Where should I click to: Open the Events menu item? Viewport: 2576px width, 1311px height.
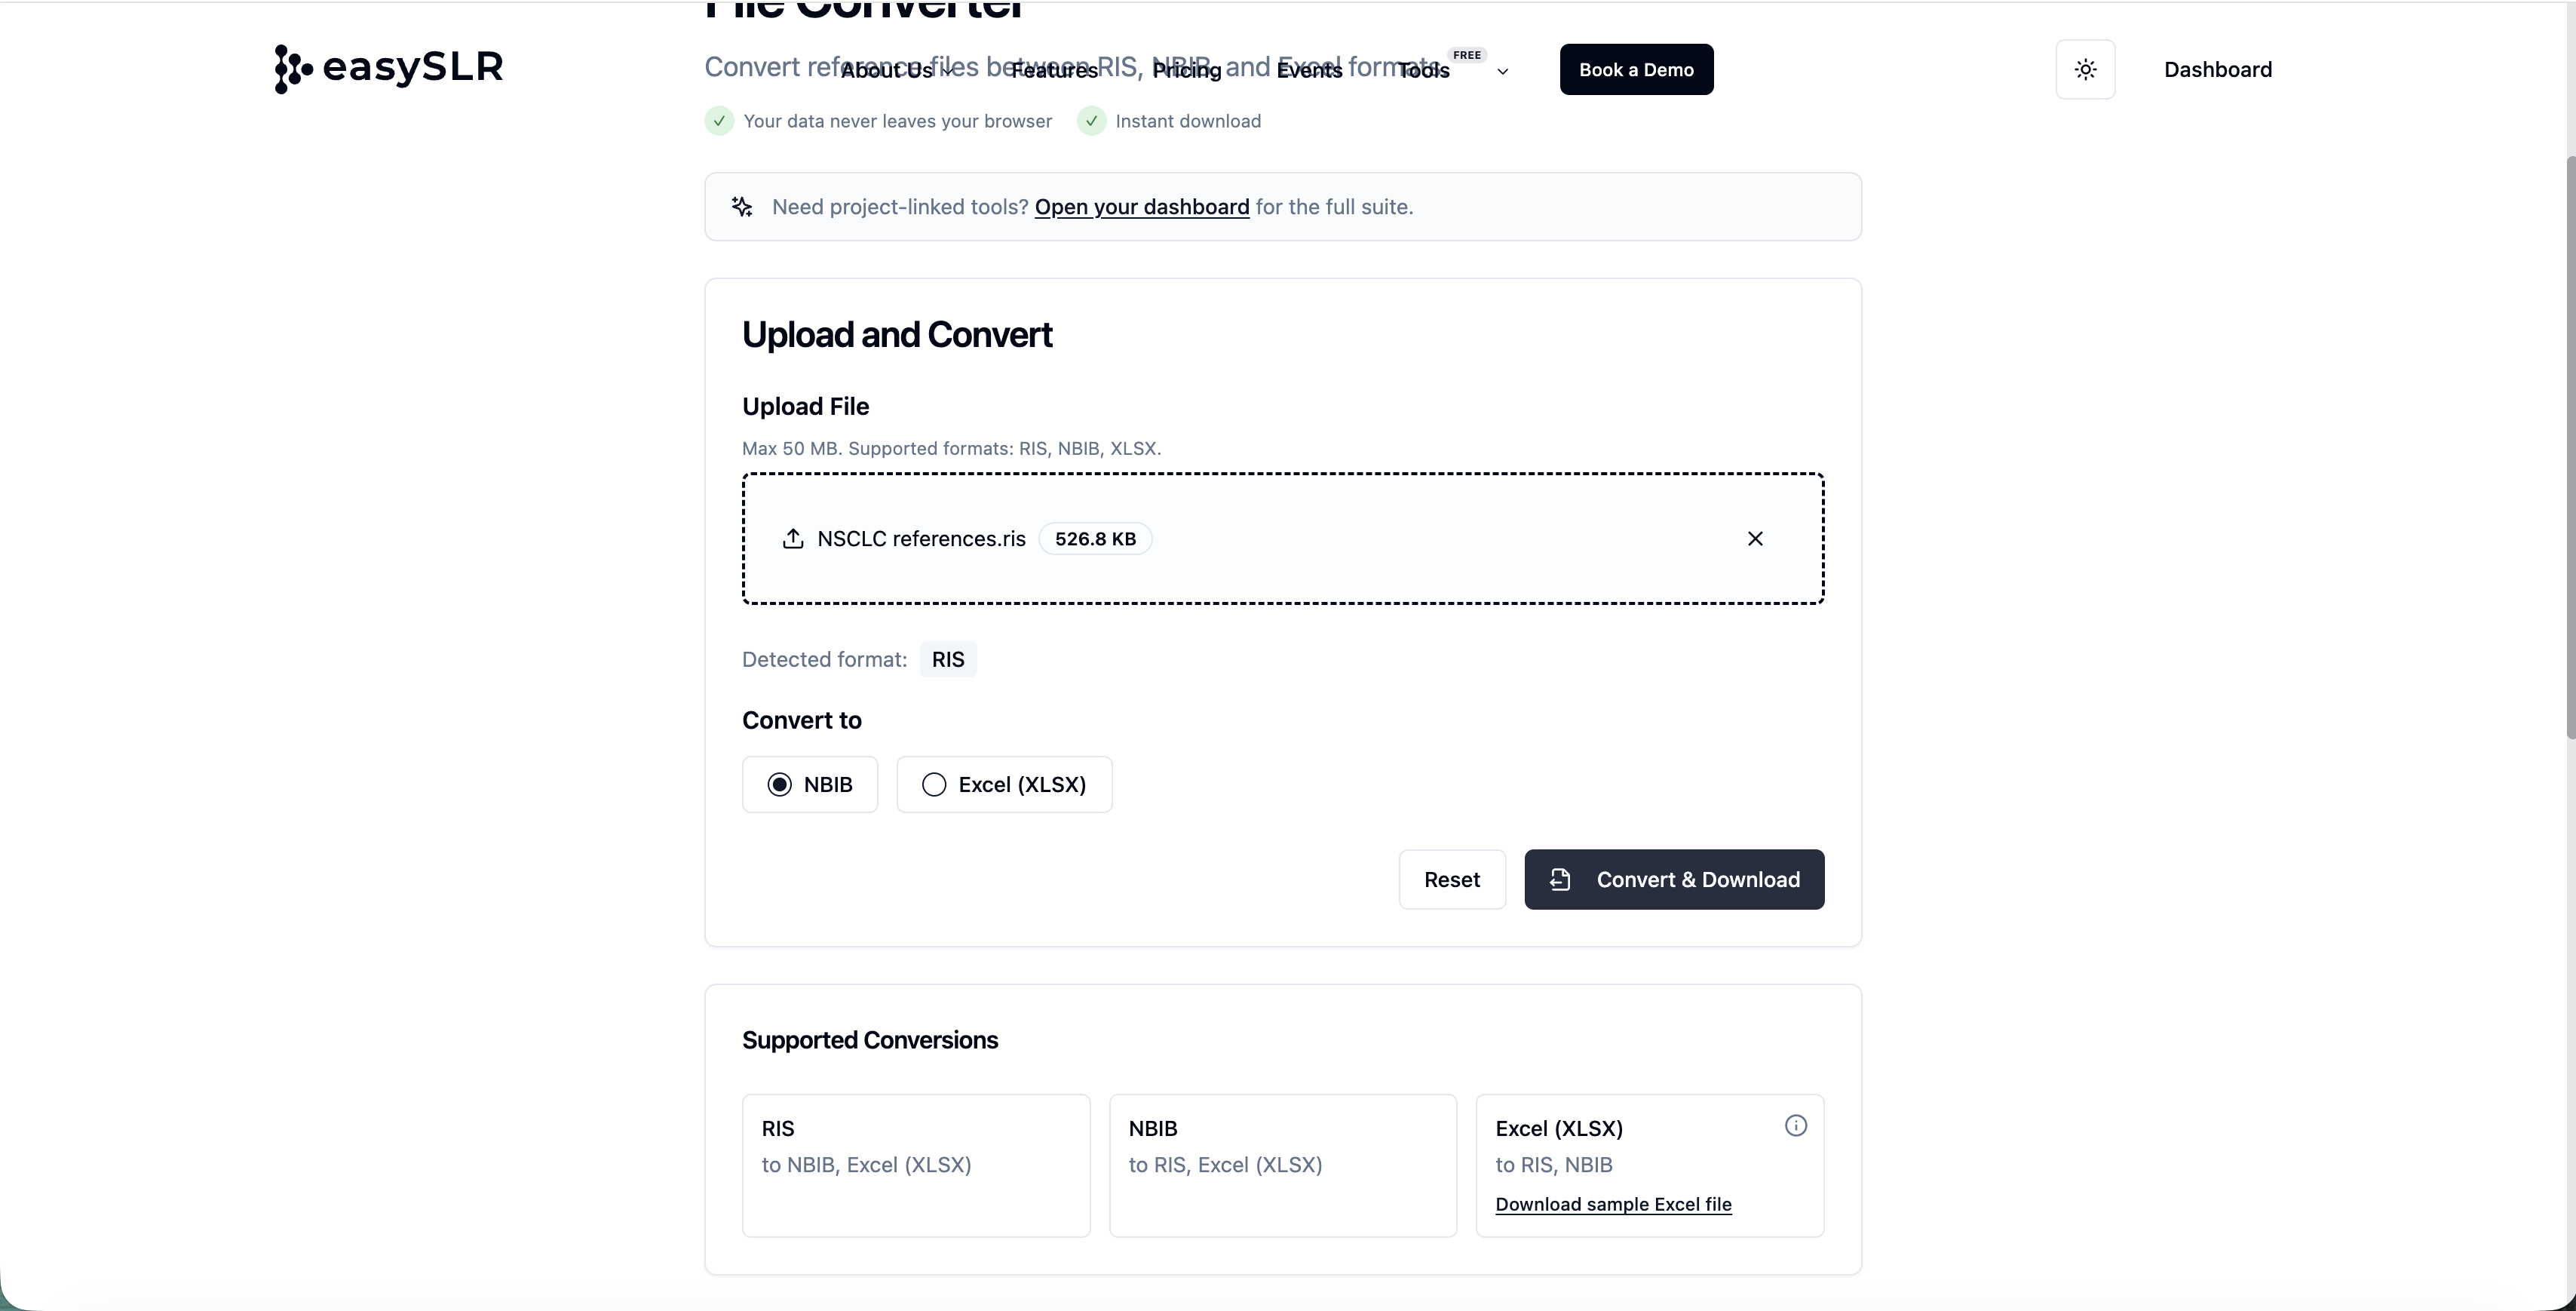1309,70
